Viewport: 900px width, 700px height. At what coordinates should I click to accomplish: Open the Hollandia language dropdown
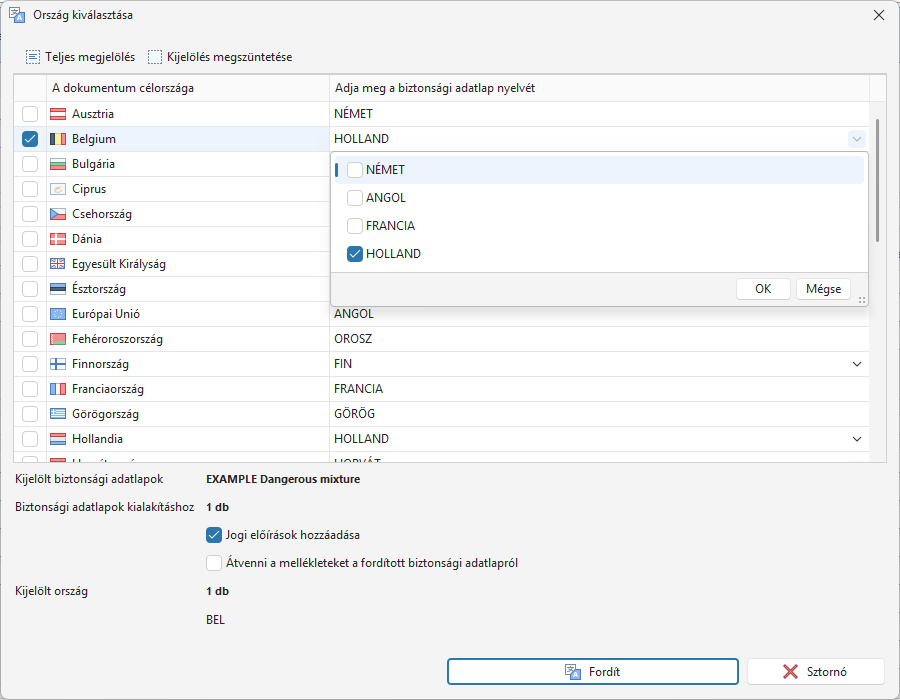856,439
